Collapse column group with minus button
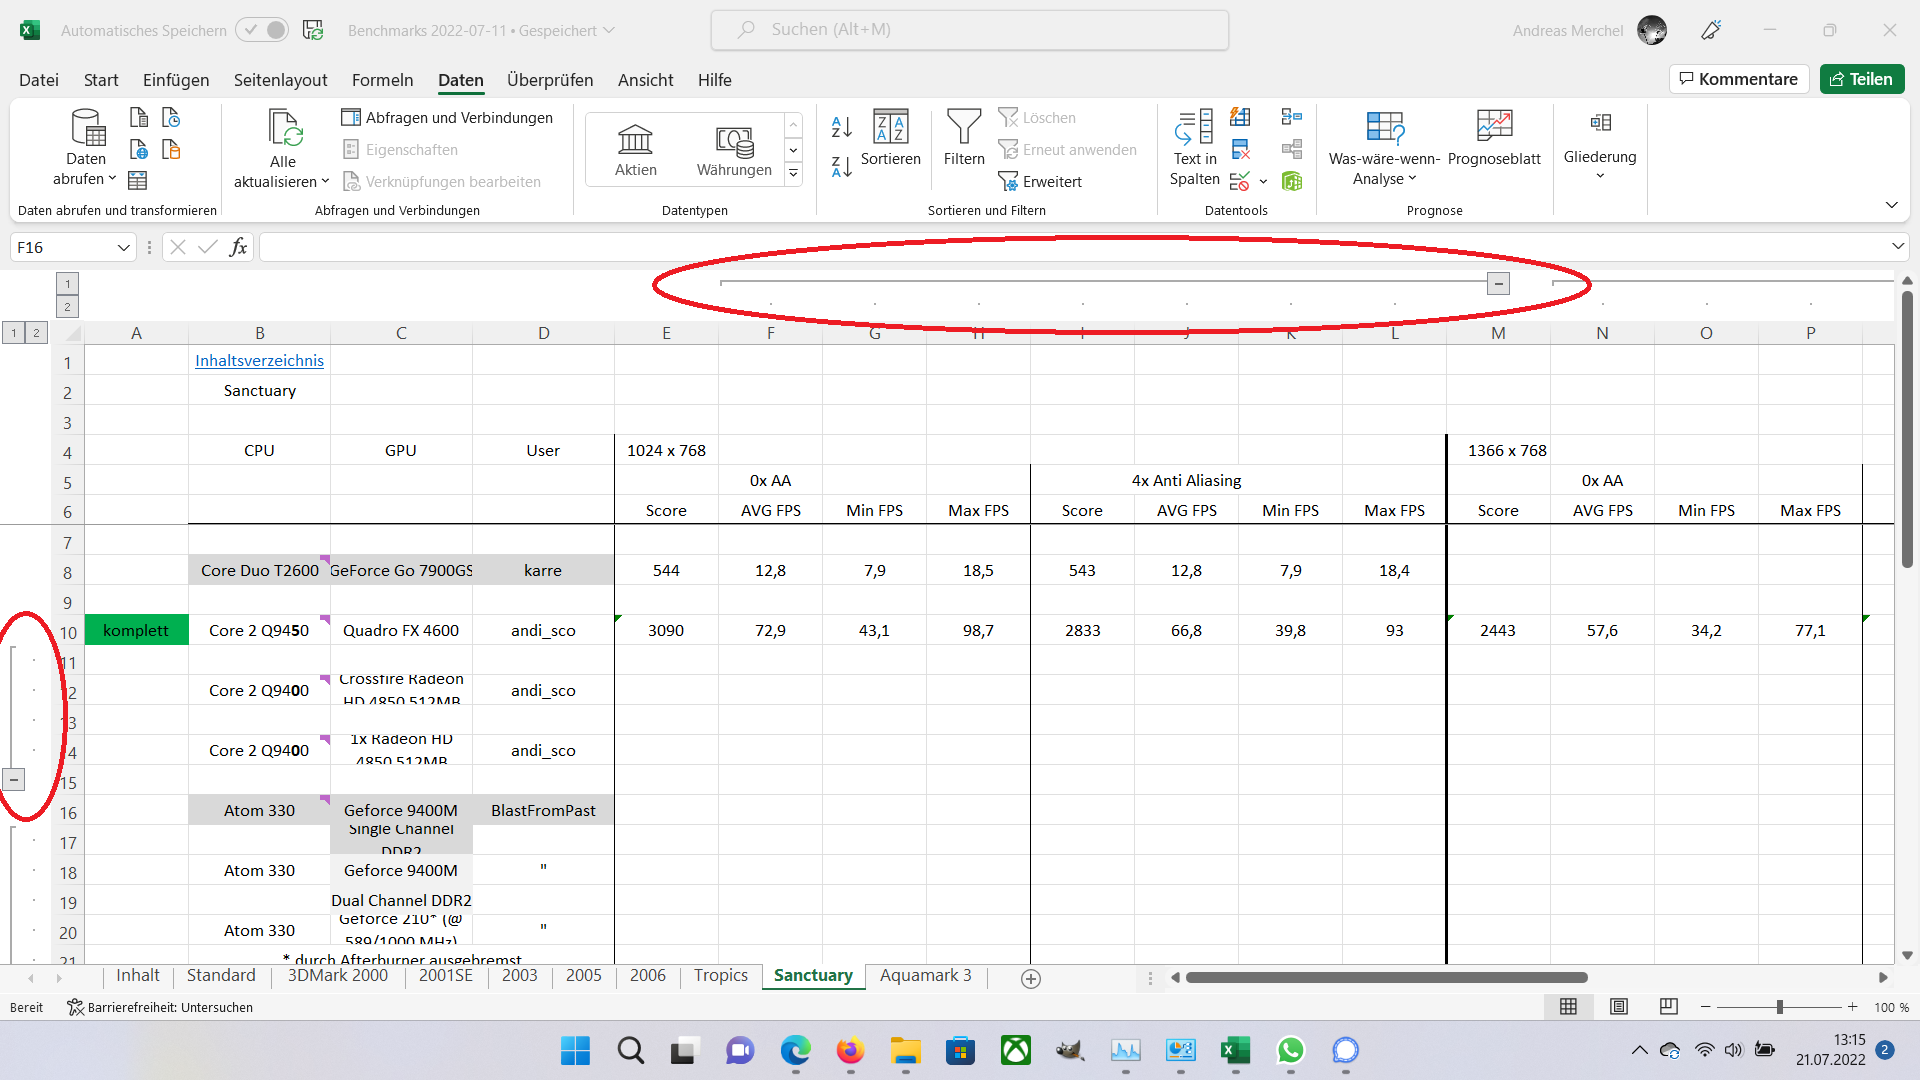Viewport: 1920px width, 1080px height. point(1498,284)
